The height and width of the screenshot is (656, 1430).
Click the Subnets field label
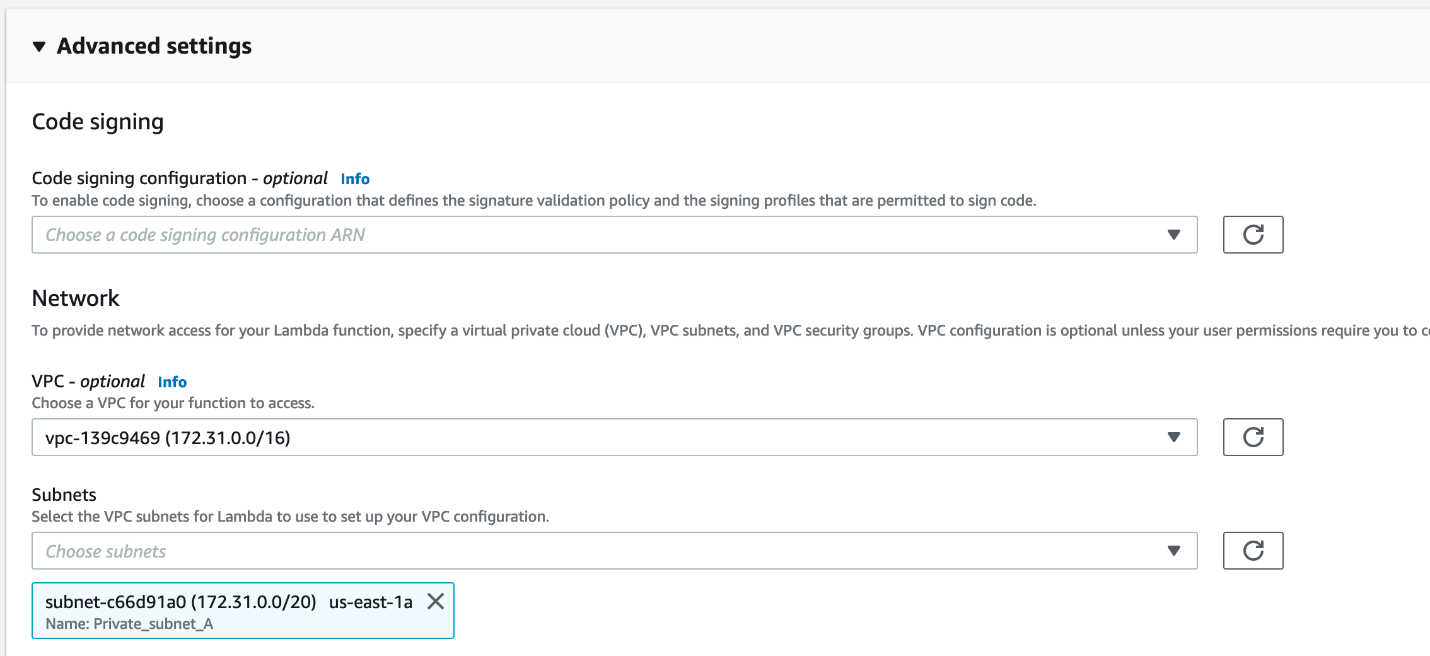point(64,495)
